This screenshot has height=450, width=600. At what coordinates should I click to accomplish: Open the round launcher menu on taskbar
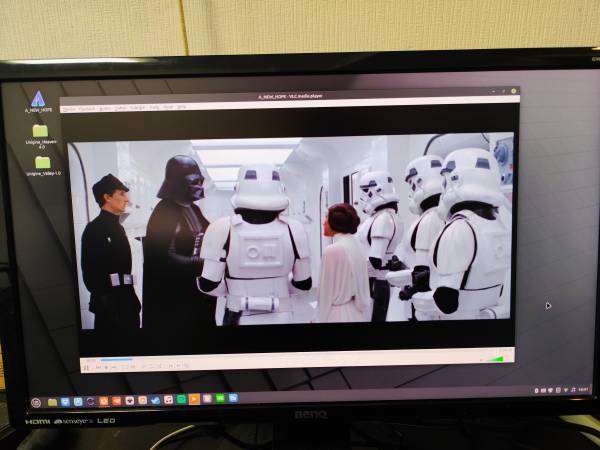(x=36, y=403)
